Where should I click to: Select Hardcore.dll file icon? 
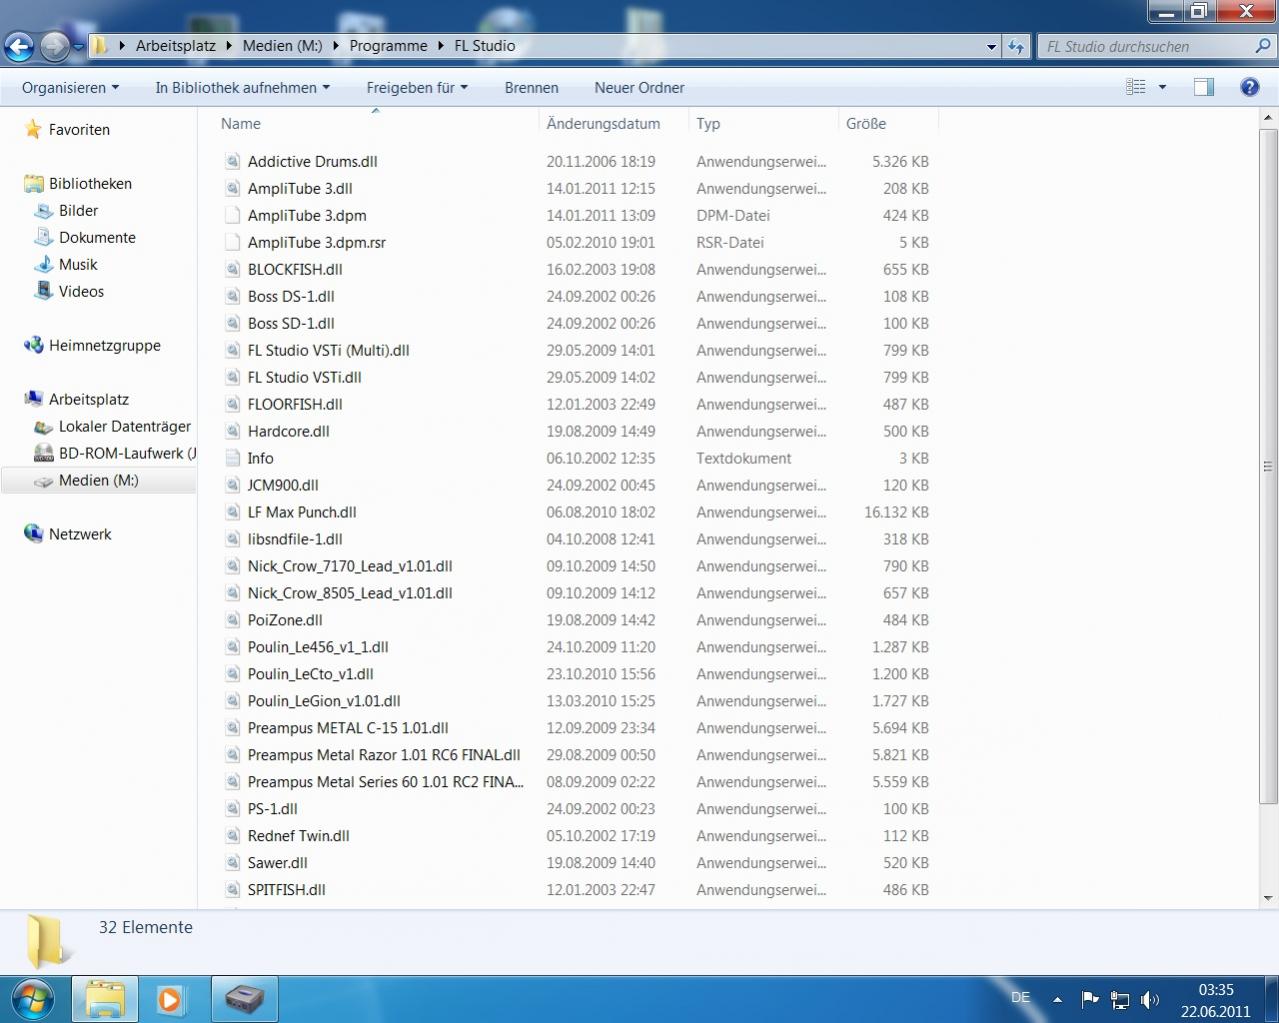[232, 431]
